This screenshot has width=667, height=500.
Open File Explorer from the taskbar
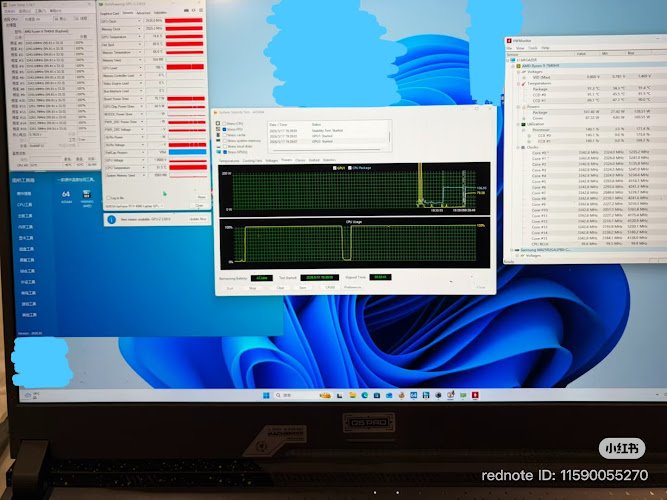(352, 395)
